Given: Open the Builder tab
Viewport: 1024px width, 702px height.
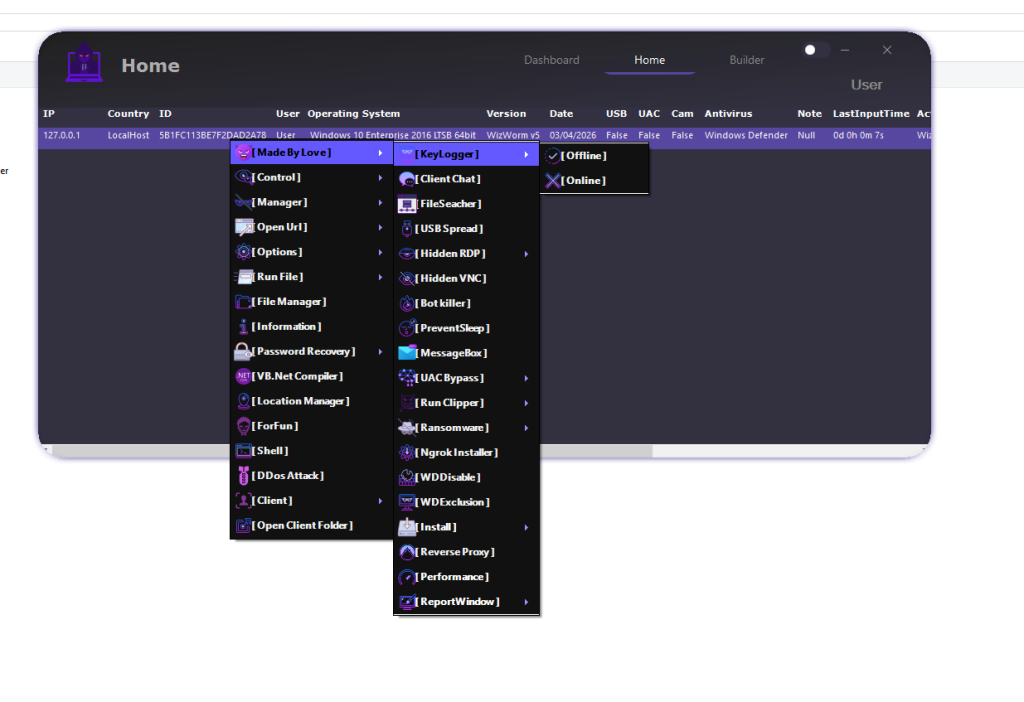Looking at the screenshot, I should point(746,59).
